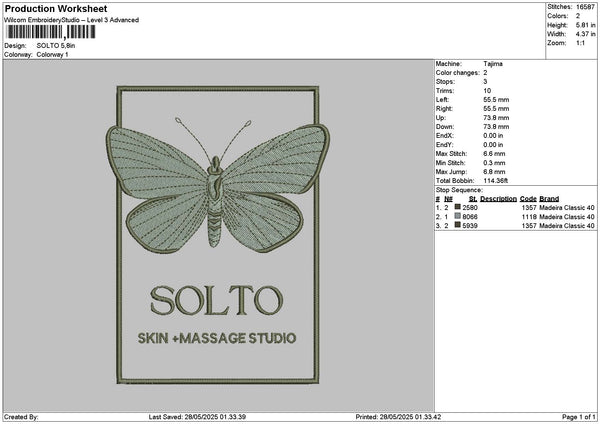Image resolution: width=600 pixels, height=424 pixels.
Task: Click the 'Page 1 of 1' indicator
Action: pyautogui.click(x=579, y=417)
